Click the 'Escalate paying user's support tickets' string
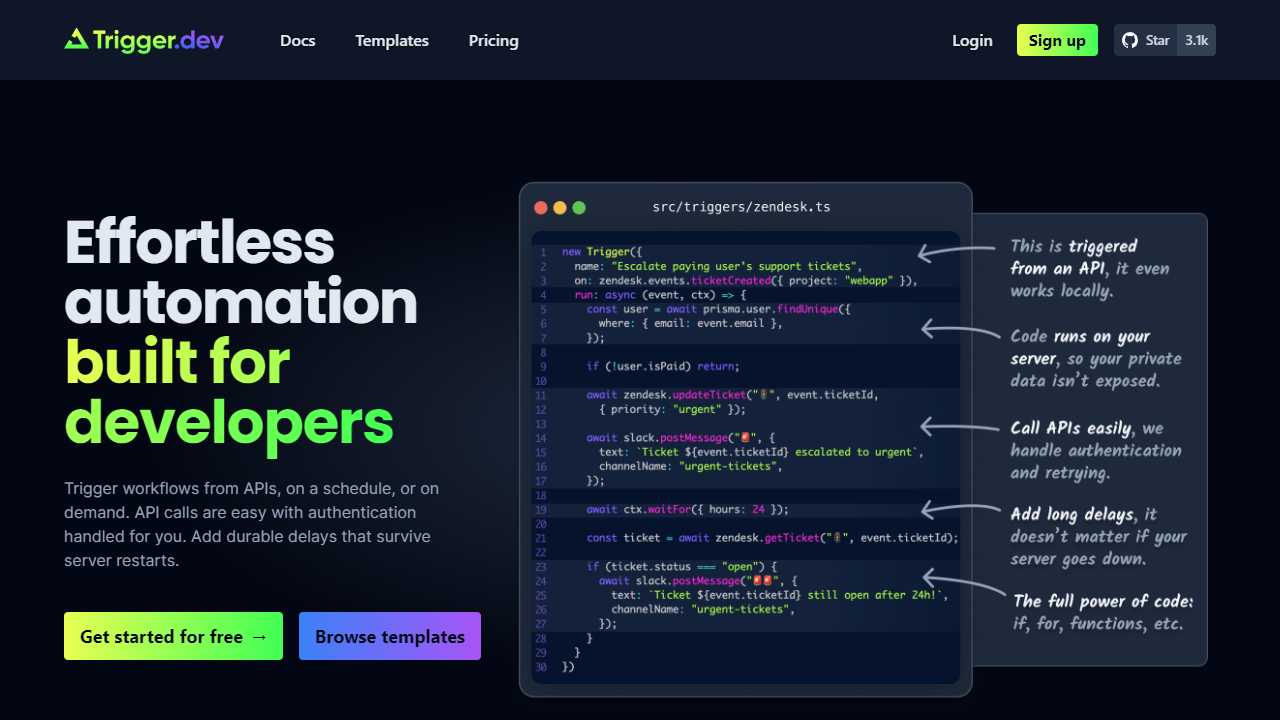 [736, 266]
